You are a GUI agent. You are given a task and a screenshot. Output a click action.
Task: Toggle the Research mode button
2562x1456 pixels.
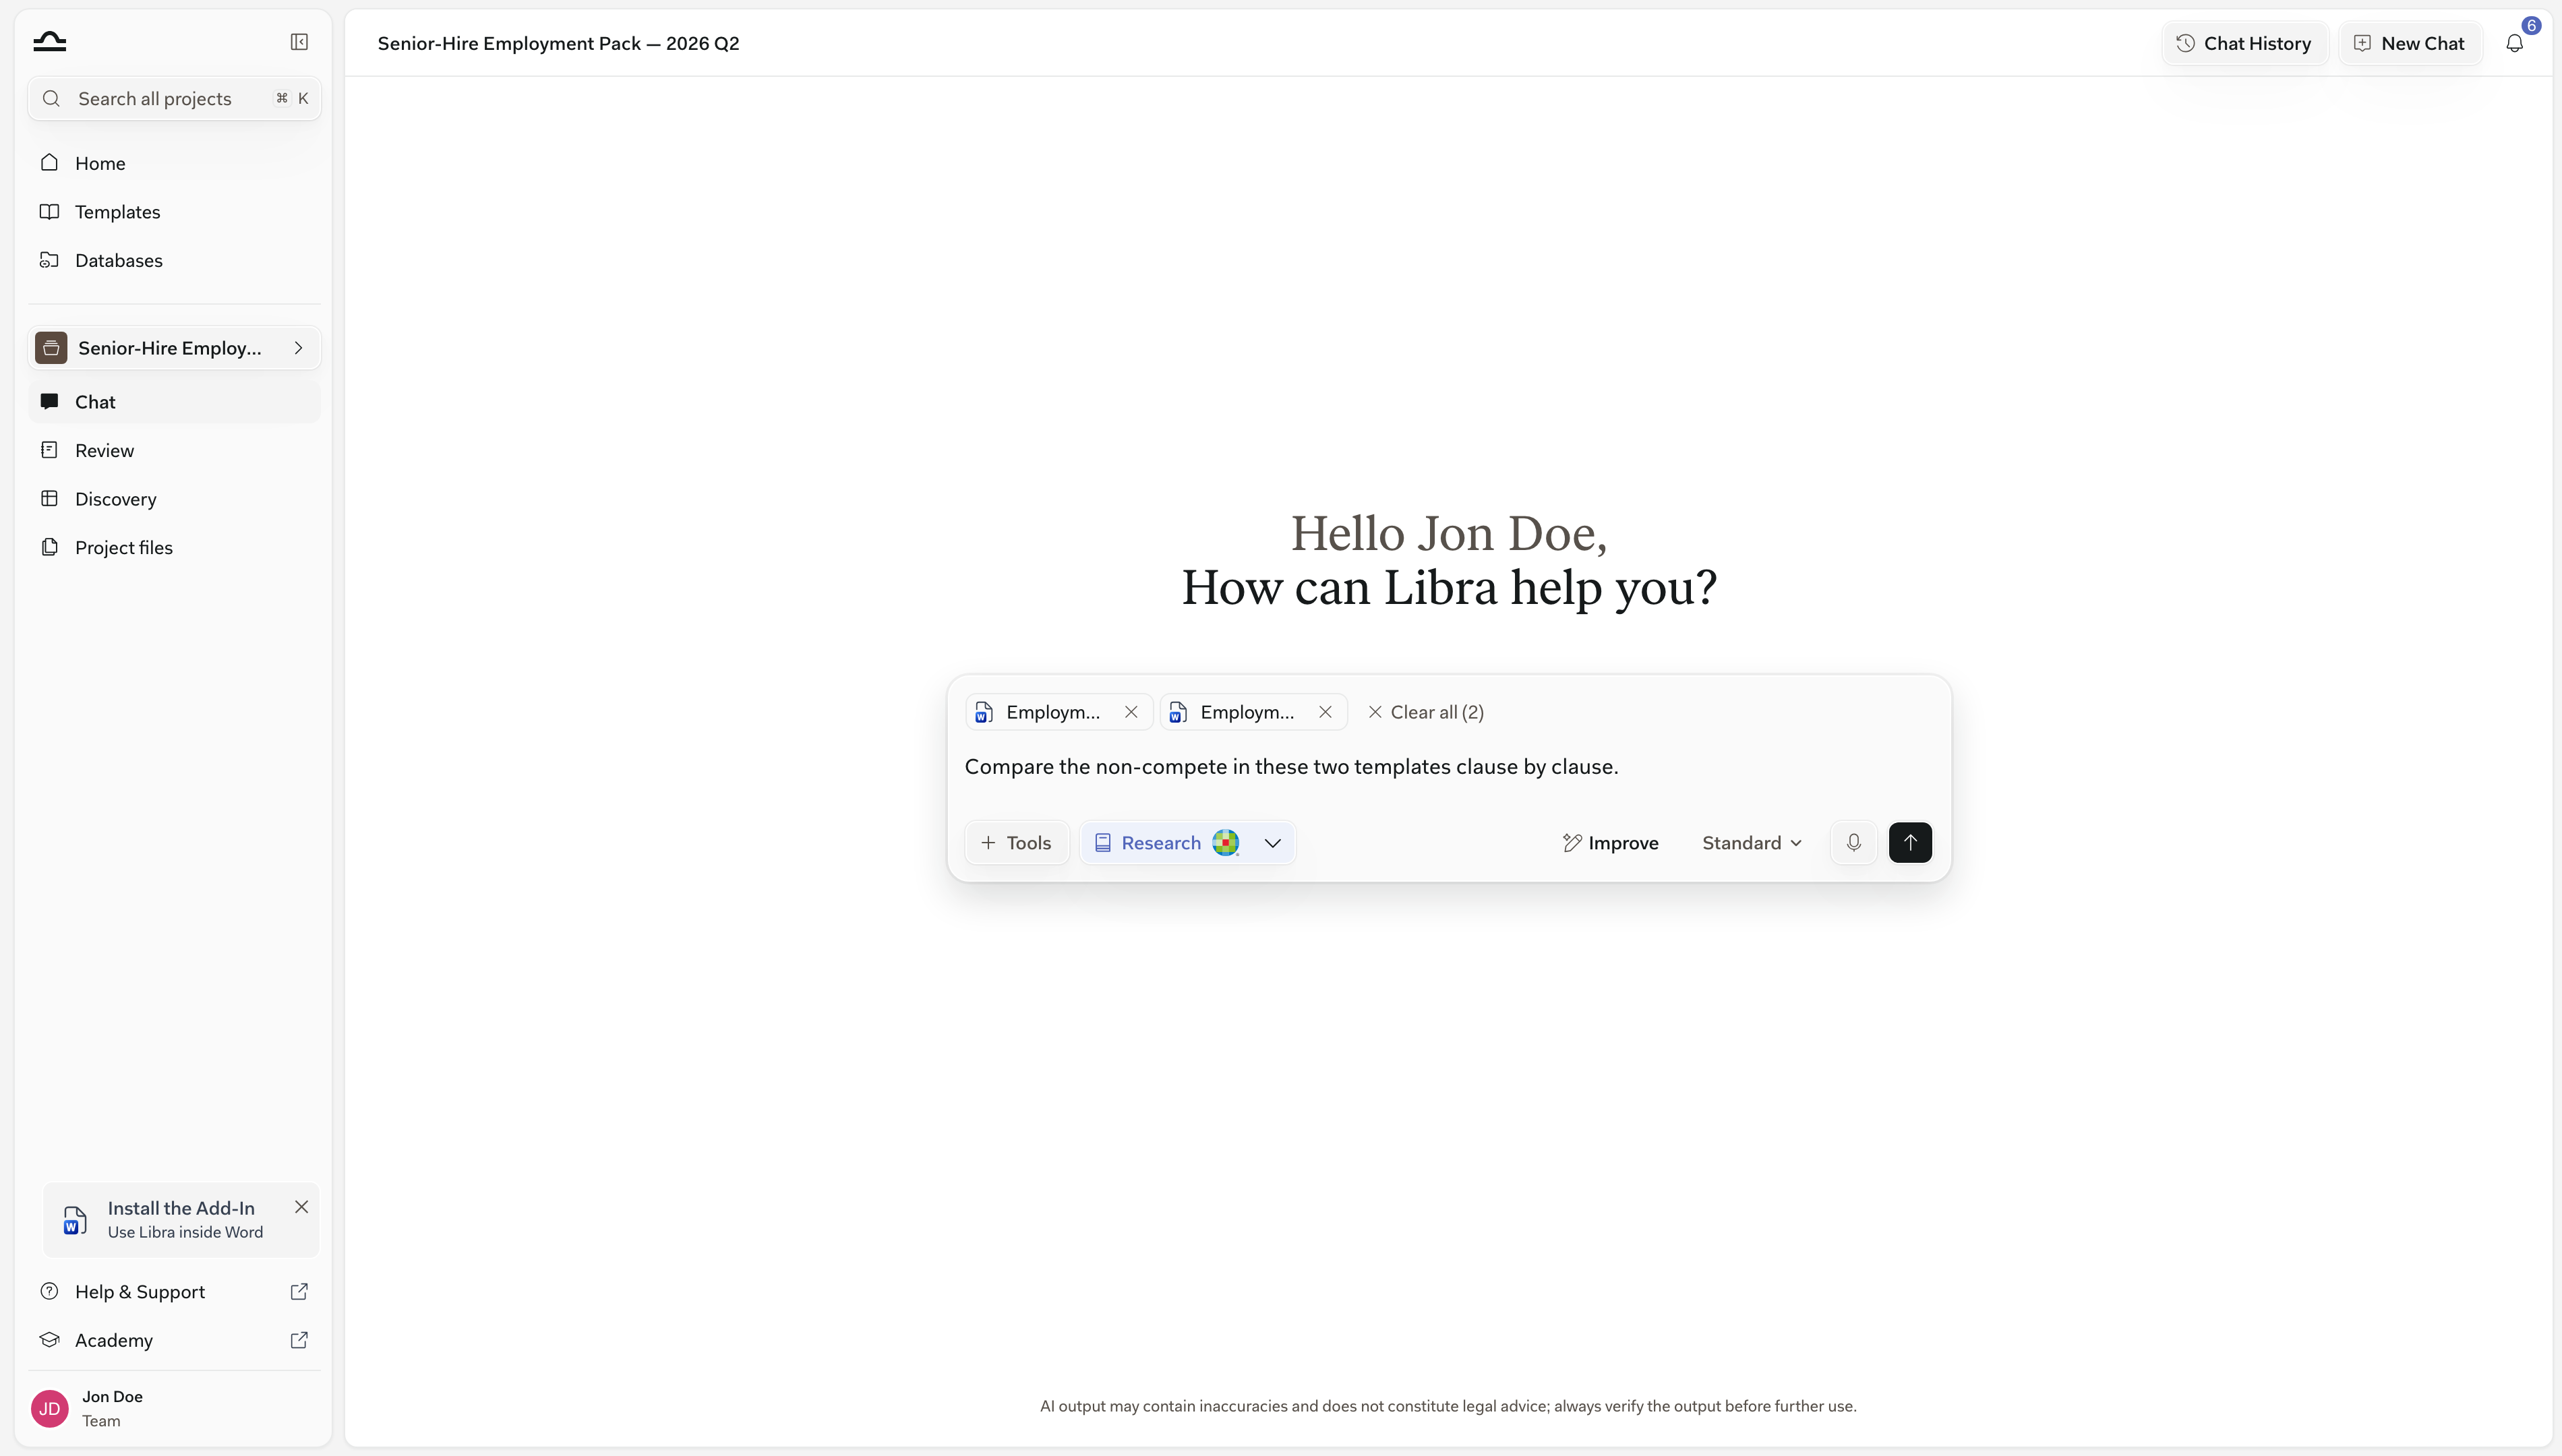tap(1160, 842)
